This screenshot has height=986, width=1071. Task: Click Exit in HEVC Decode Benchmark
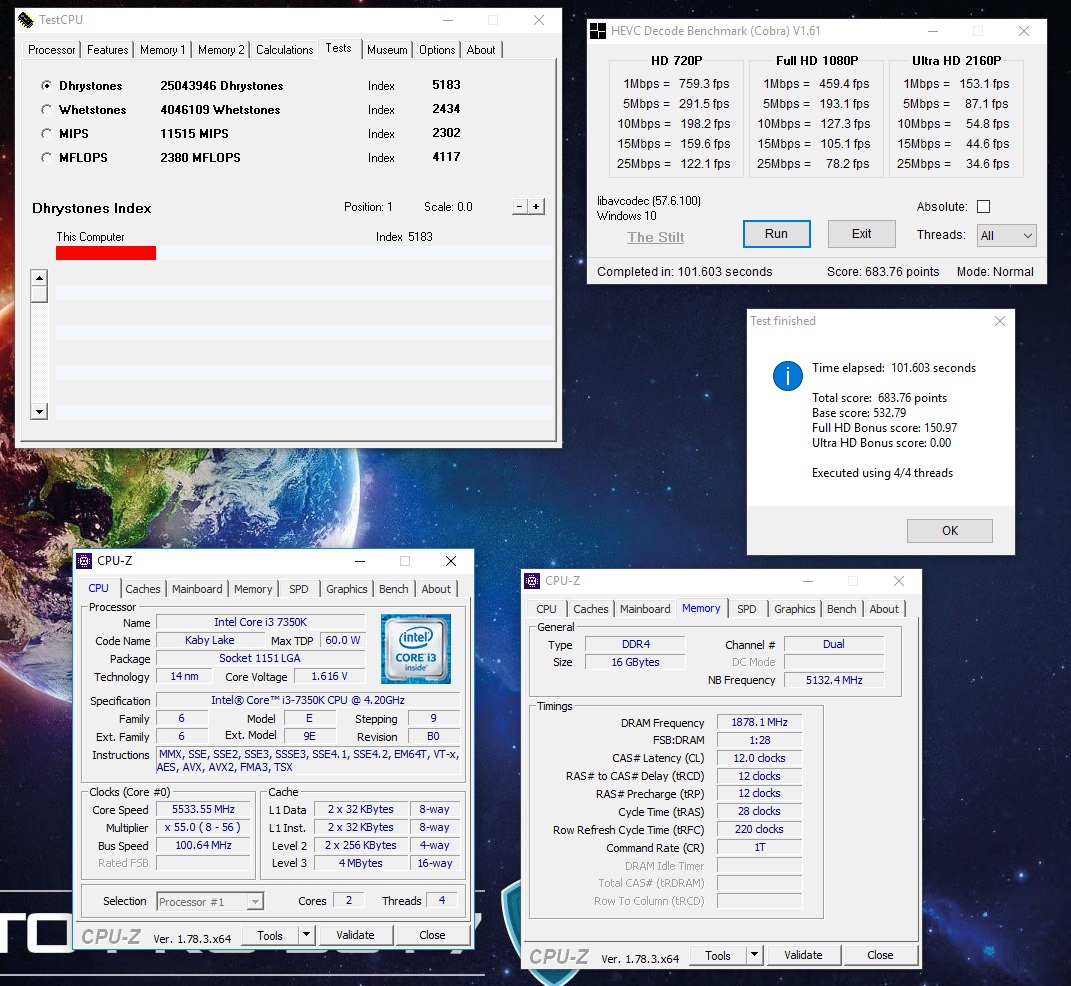click(861, 234)
